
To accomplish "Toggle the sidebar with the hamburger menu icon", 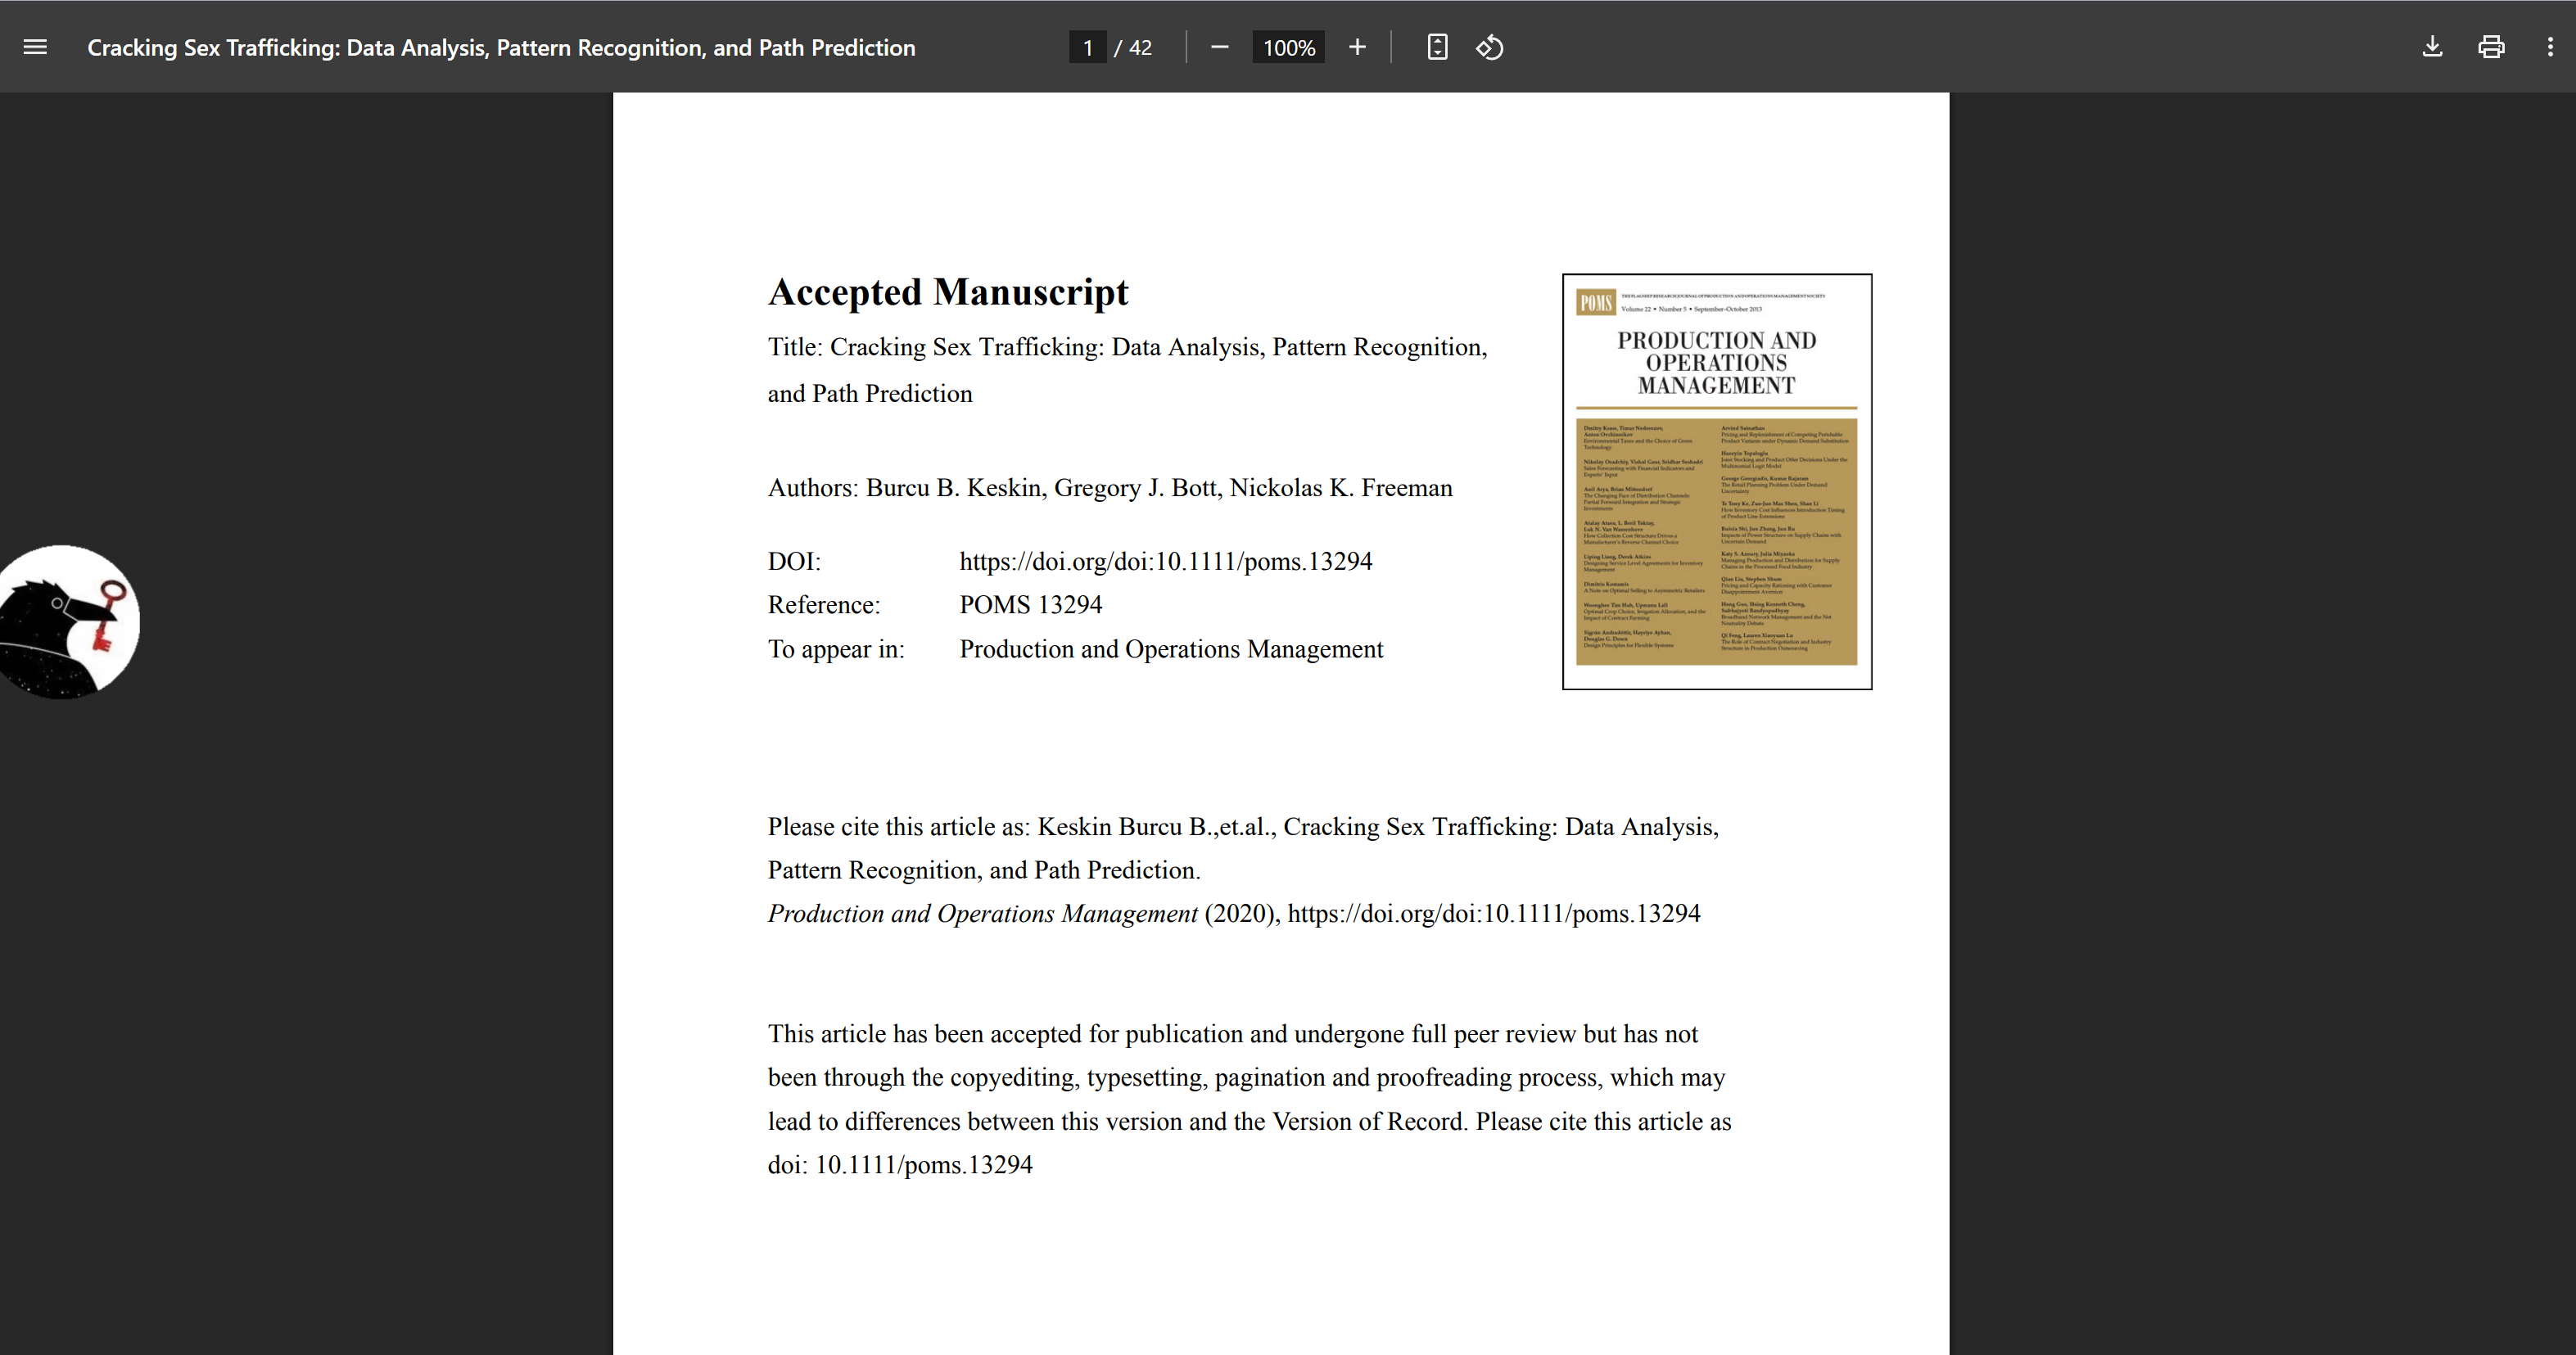I will tap(35, 47).
